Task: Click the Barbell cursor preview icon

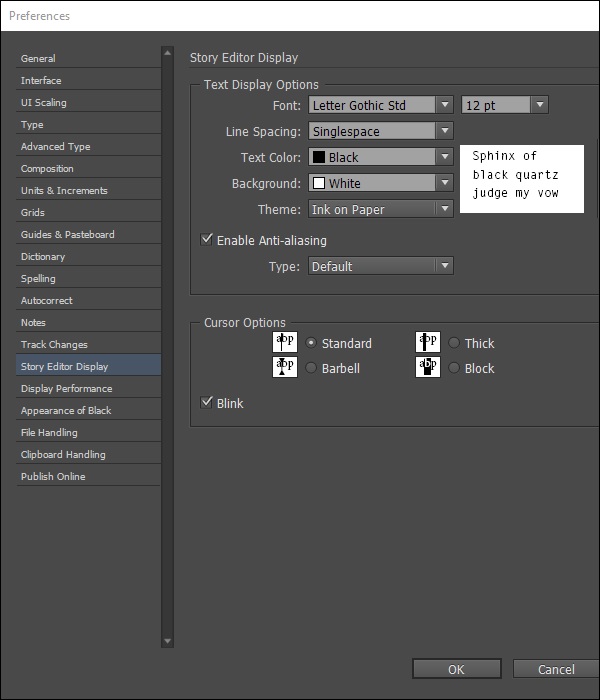Action: click(285, 367)
